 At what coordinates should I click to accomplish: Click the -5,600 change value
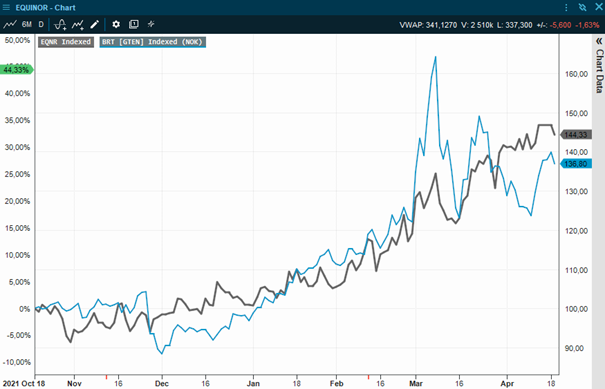561,25
